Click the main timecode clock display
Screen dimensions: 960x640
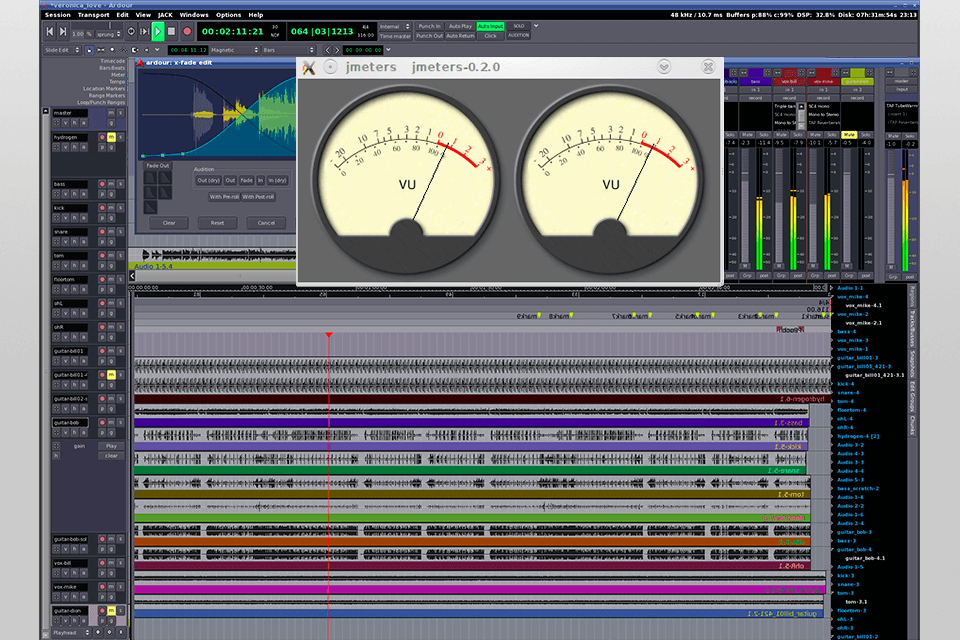(233, 31)
